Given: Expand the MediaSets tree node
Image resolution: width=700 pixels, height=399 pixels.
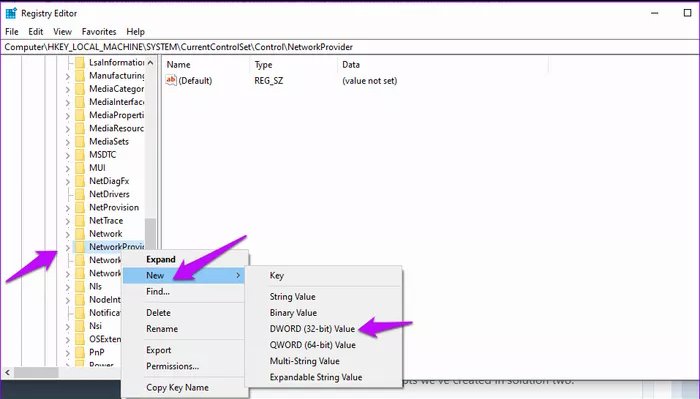Looking at the screenshot, I should click(67, 142).
